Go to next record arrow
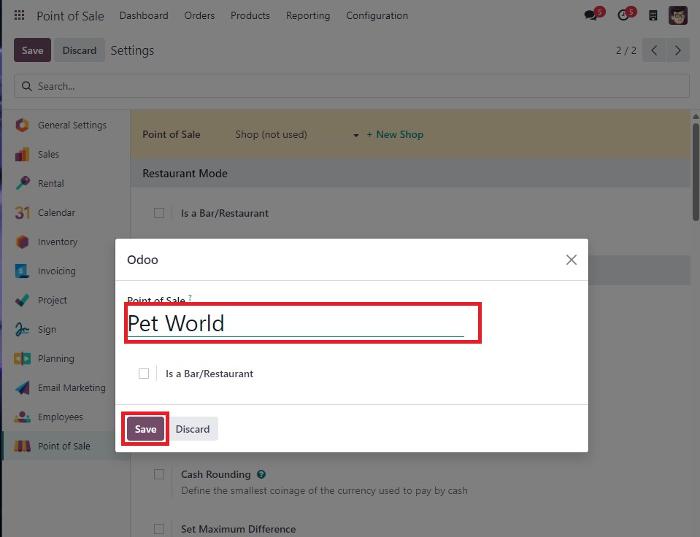This screenshot has height=537, width=700. click(678, 50)
